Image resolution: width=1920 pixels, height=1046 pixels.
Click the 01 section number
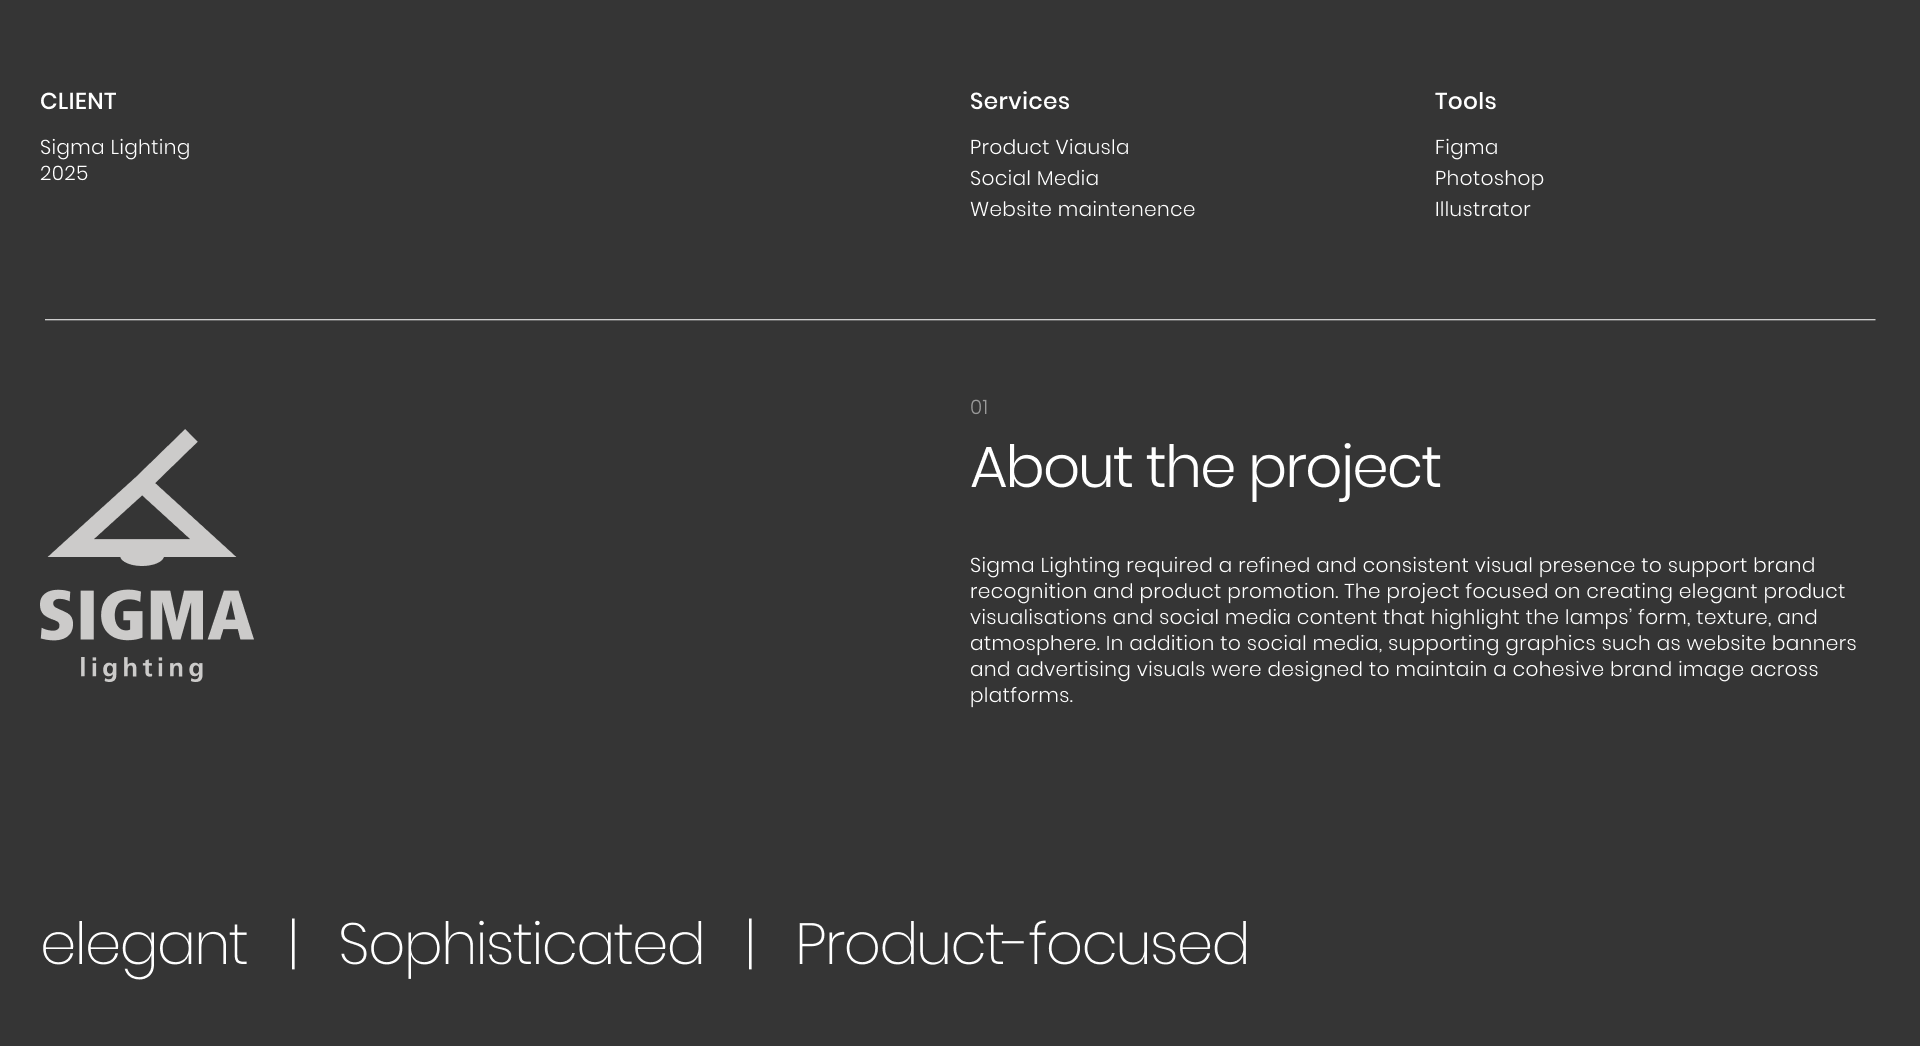click(x=979, y=407)
